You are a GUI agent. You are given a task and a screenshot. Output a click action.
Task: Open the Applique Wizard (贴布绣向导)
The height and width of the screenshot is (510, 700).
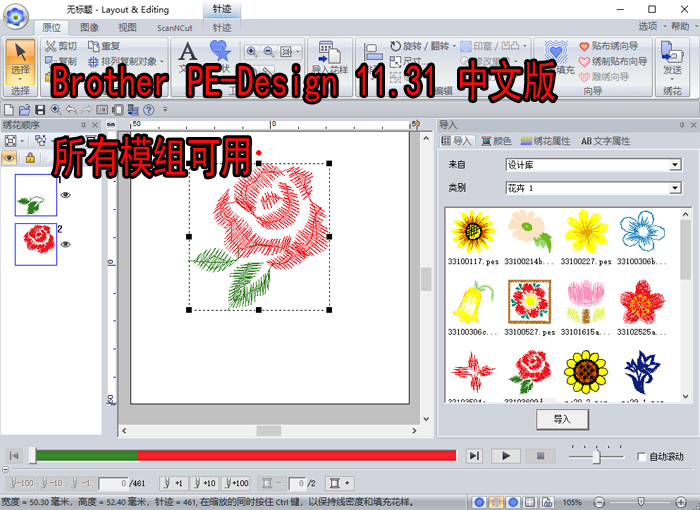coord(608,46)
